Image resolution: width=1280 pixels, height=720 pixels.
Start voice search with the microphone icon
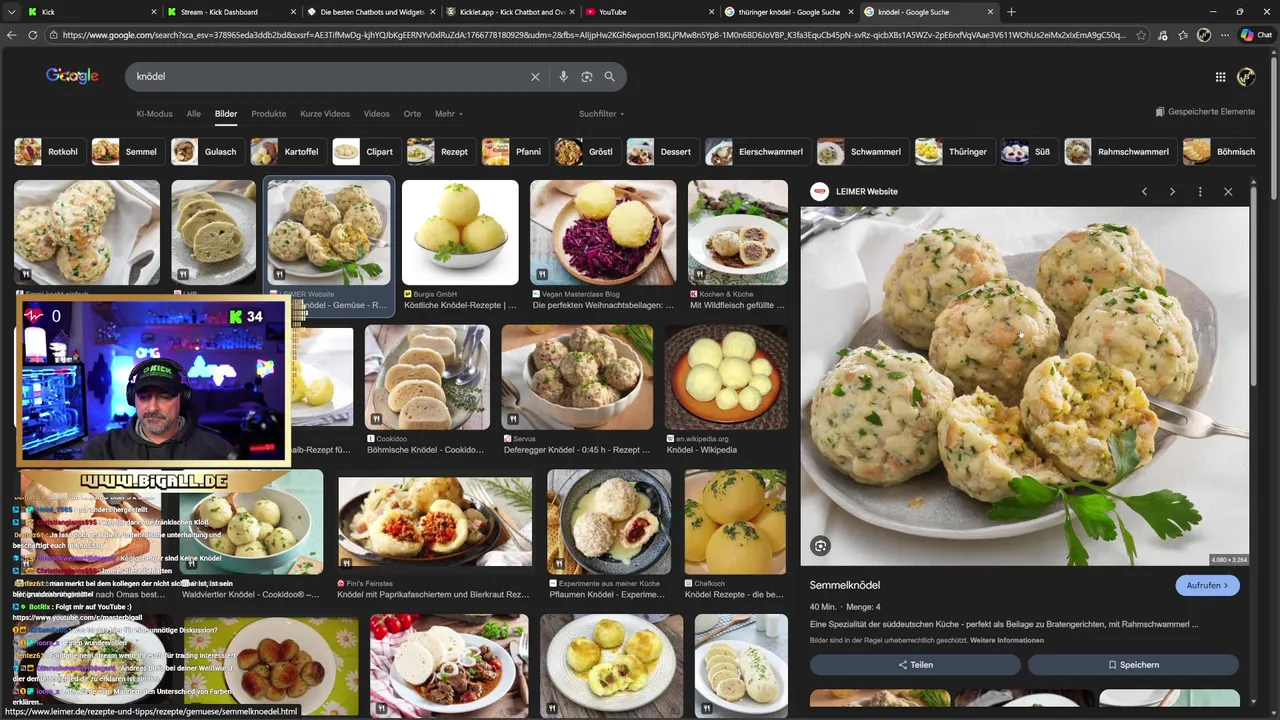pos(563,76)
